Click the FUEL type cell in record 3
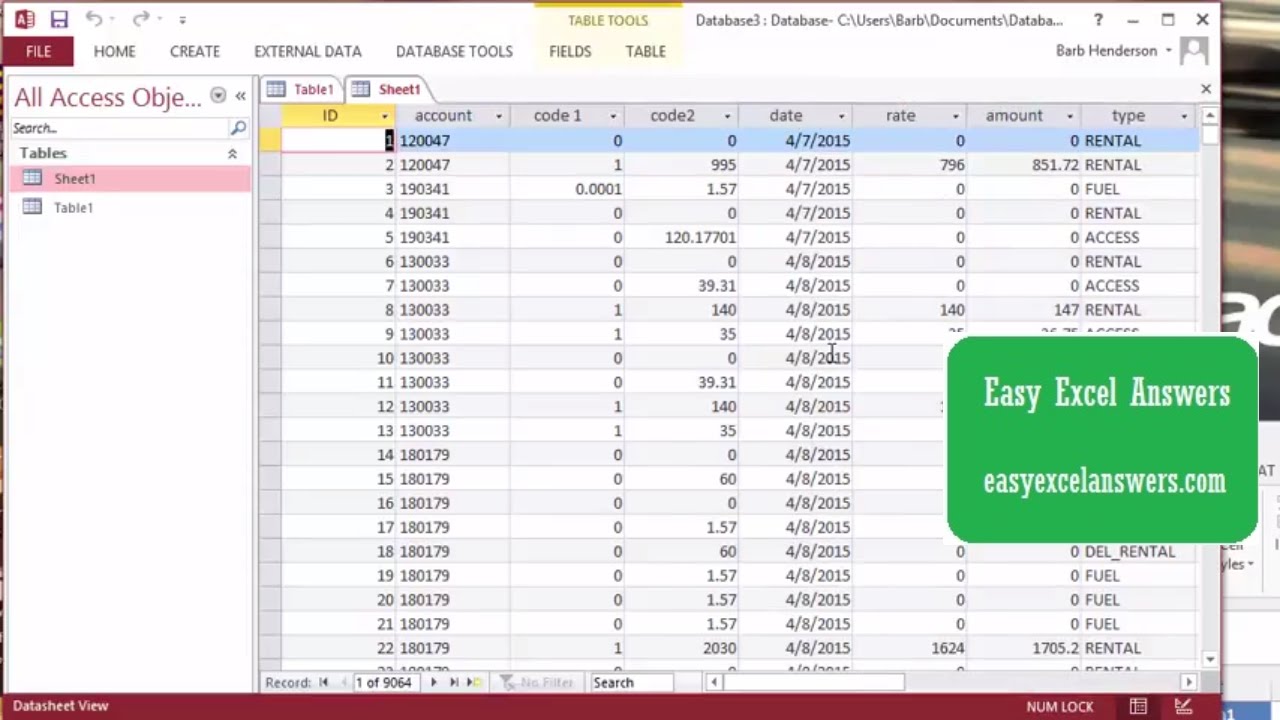 point(1139,189)
